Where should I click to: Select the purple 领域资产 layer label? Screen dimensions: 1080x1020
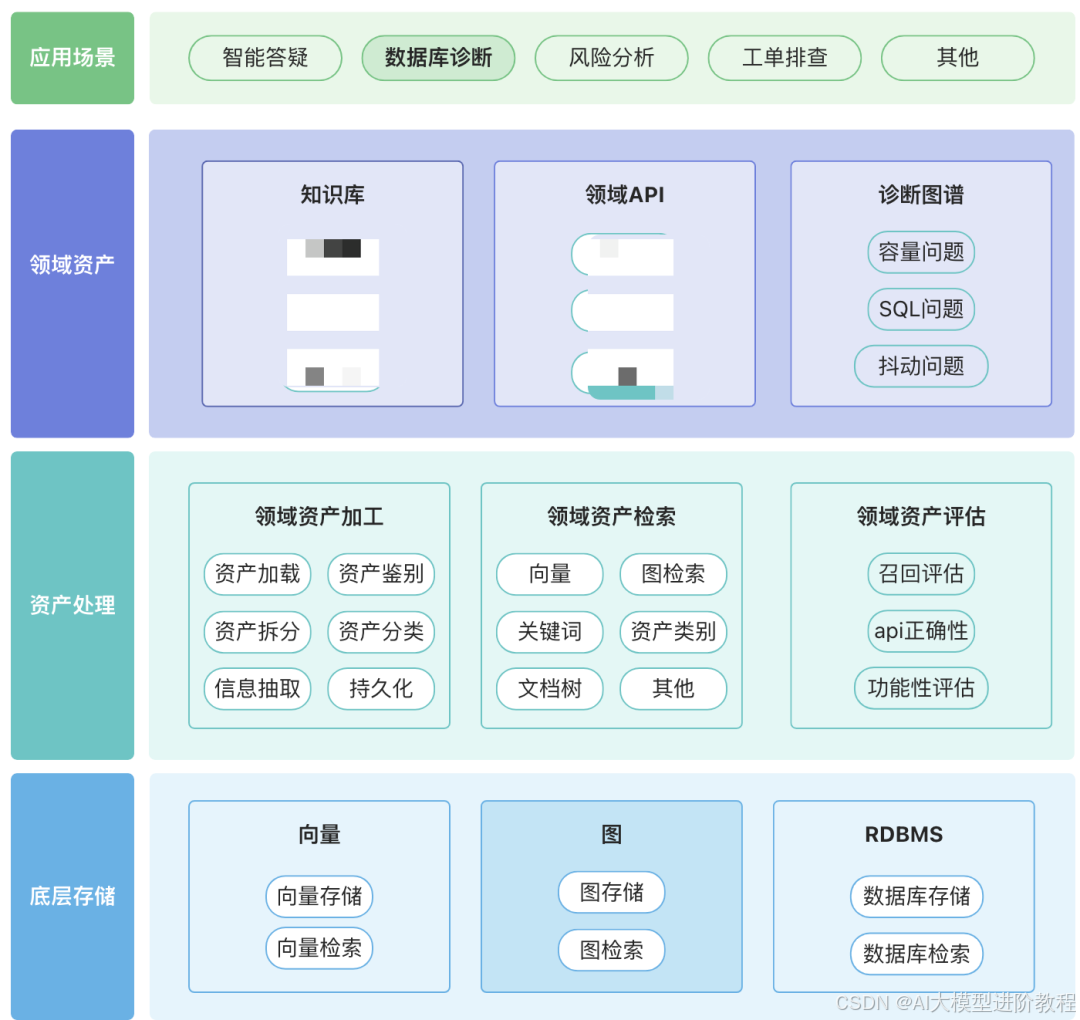(72, 284)
